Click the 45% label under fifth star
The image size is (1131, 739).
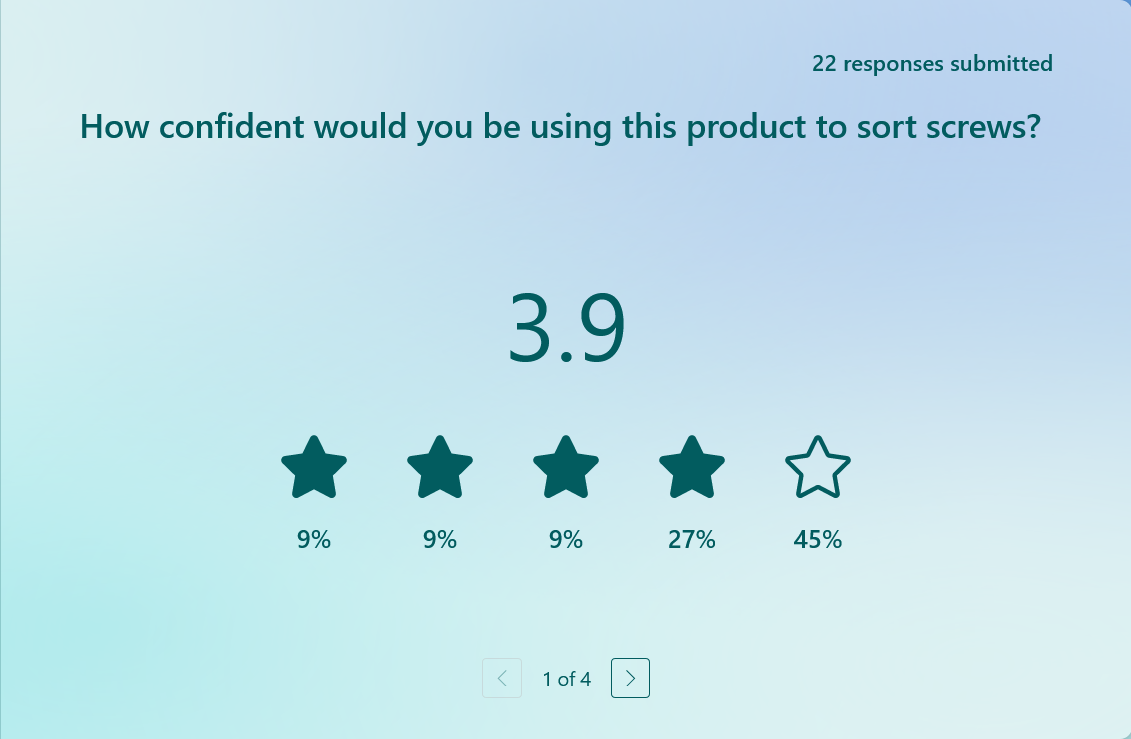pyautogui.click(x=818, y=540)
